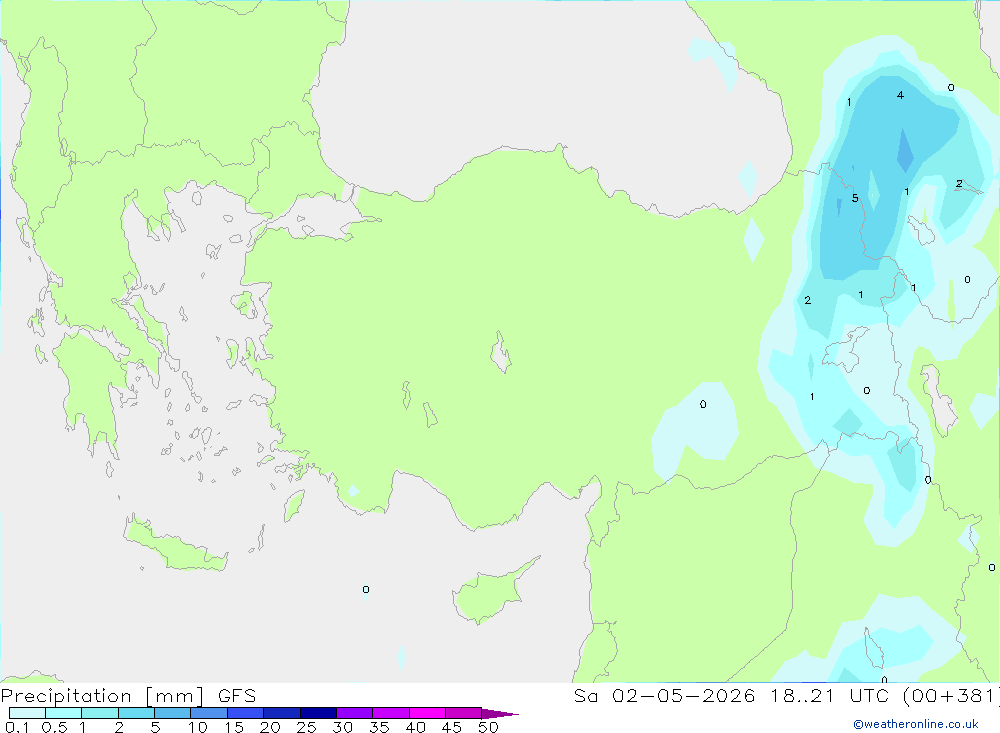Choose the 15–20 mm legend swatch
This screenshot has width=1000, height=733.
(x=245, y=713)
